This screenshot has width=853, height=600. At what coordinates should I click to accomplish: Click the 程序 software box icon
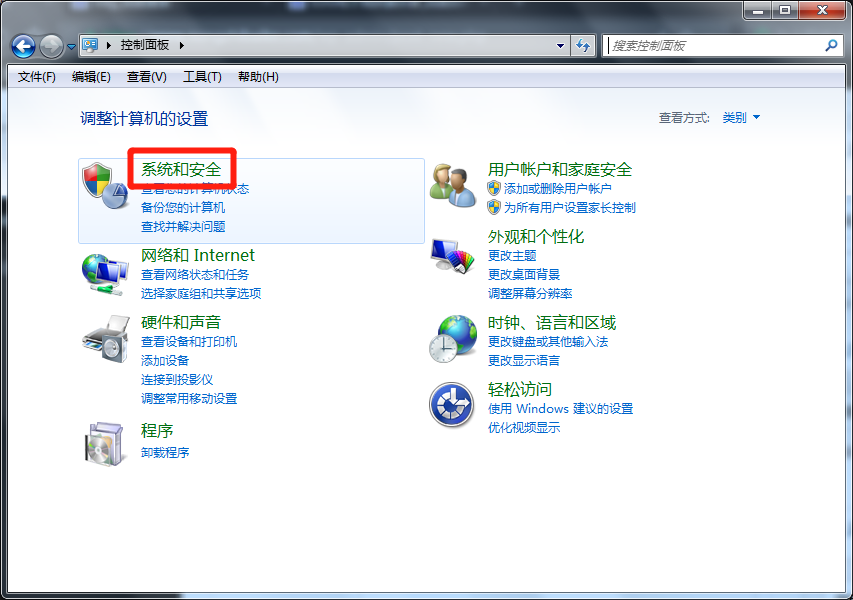[x=104, y=444]
